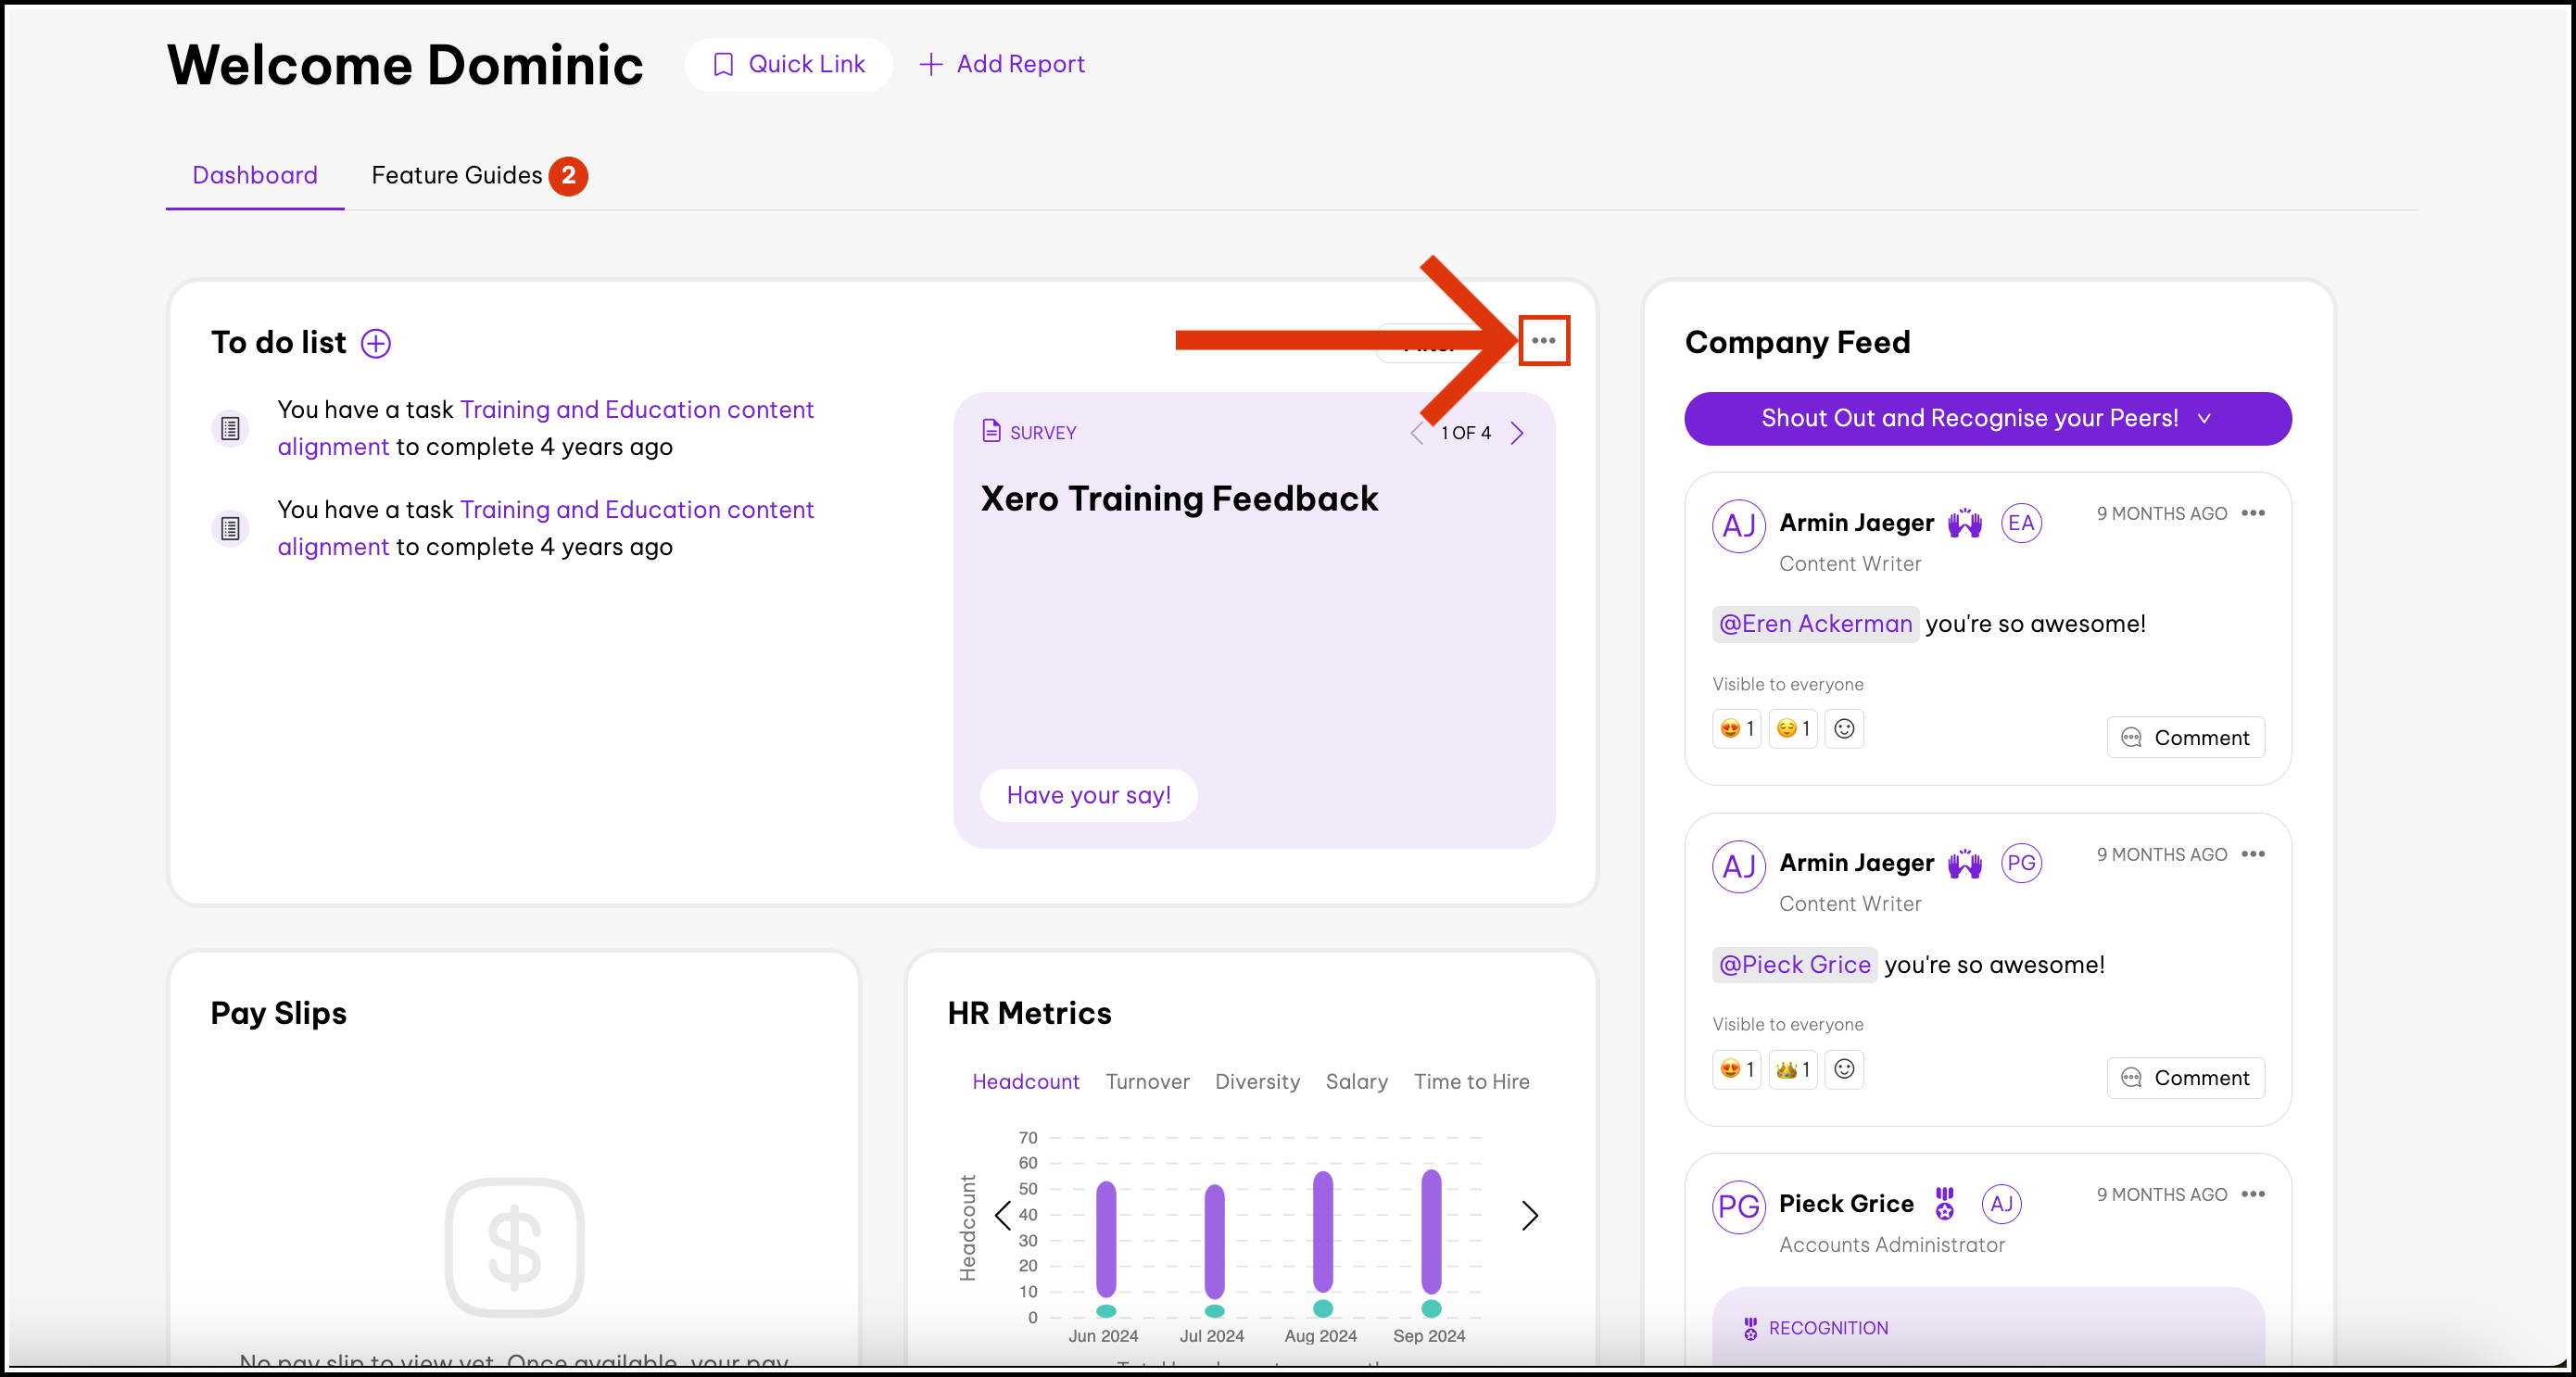Select the Dashboard tab
2576x1377 pixels.
tap(255, 175)
